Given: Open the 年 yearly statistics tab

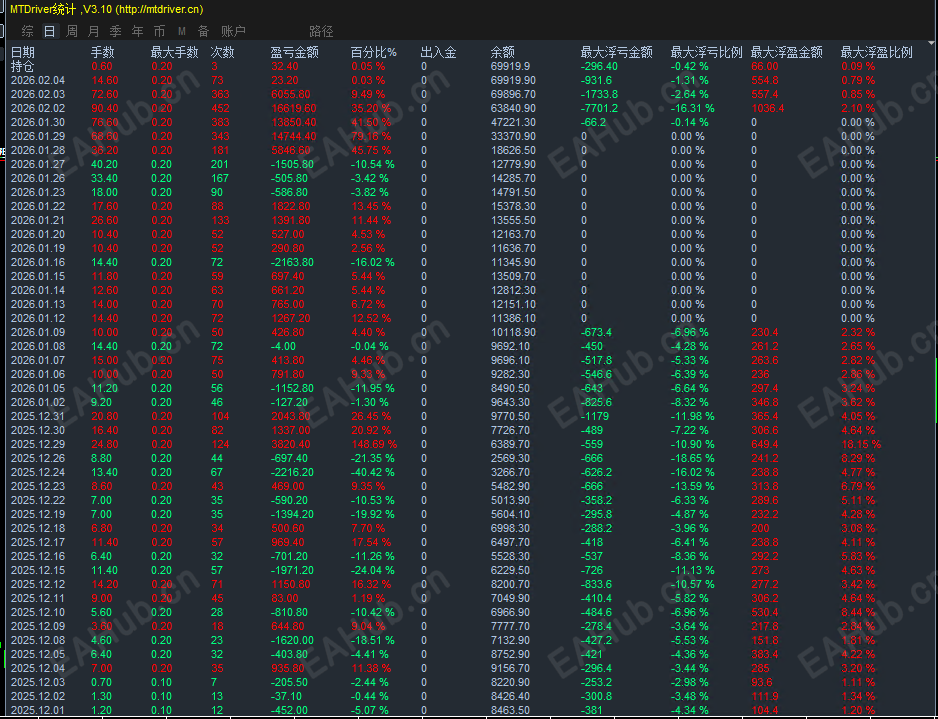Looking at the screenshot, I should [x=138, y=31].
